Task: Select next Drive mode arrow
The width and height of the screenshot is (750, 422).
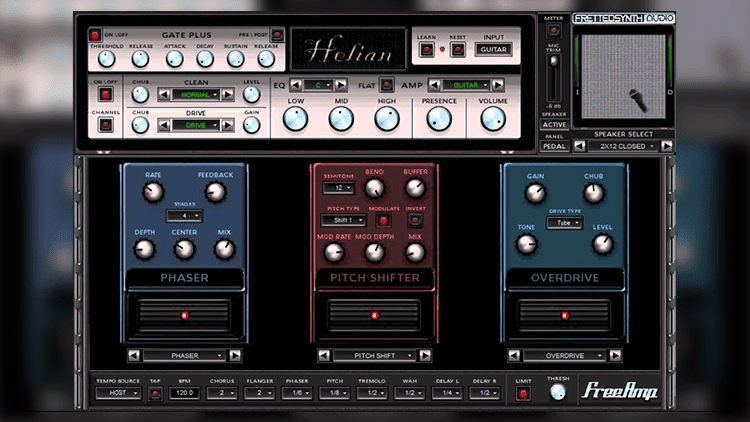Action: click(228, 125)
